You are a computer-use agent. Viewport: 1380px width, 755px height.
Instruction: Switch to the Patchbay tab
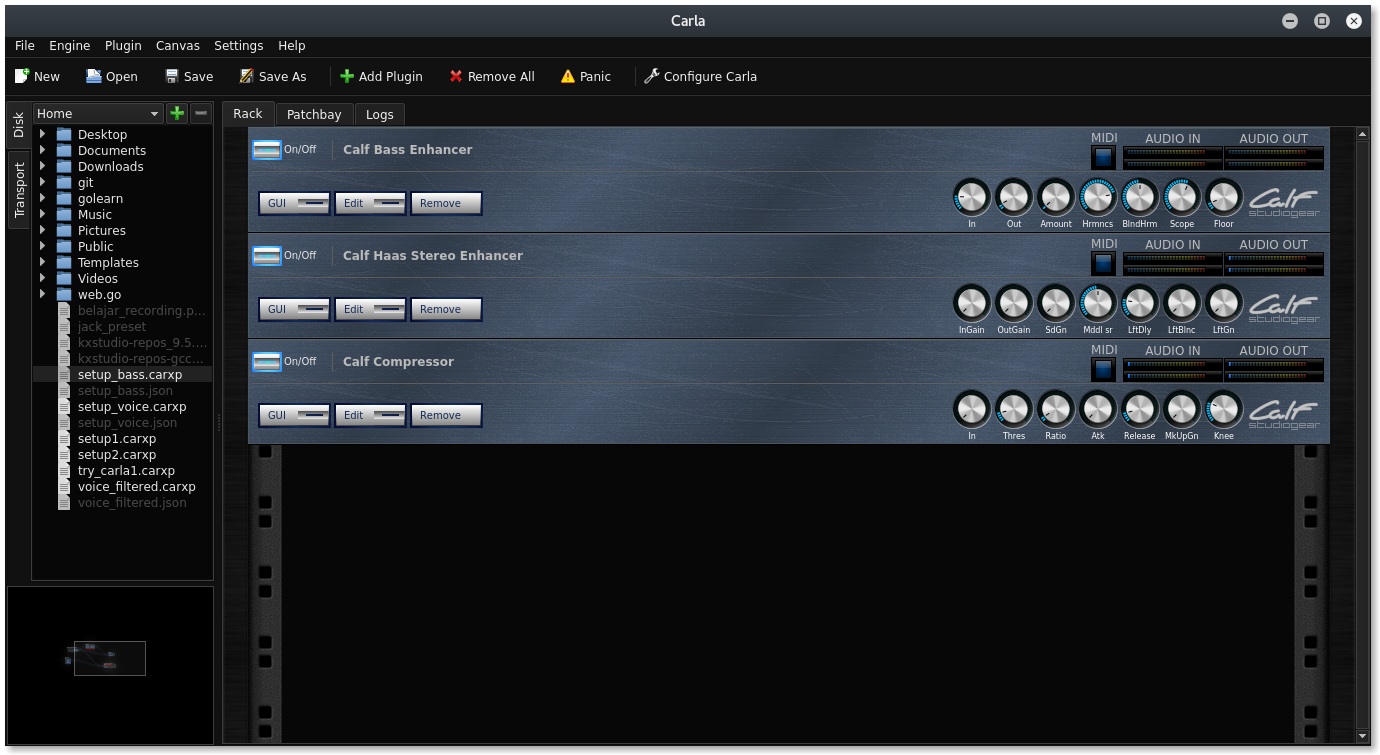click(313, 114)
